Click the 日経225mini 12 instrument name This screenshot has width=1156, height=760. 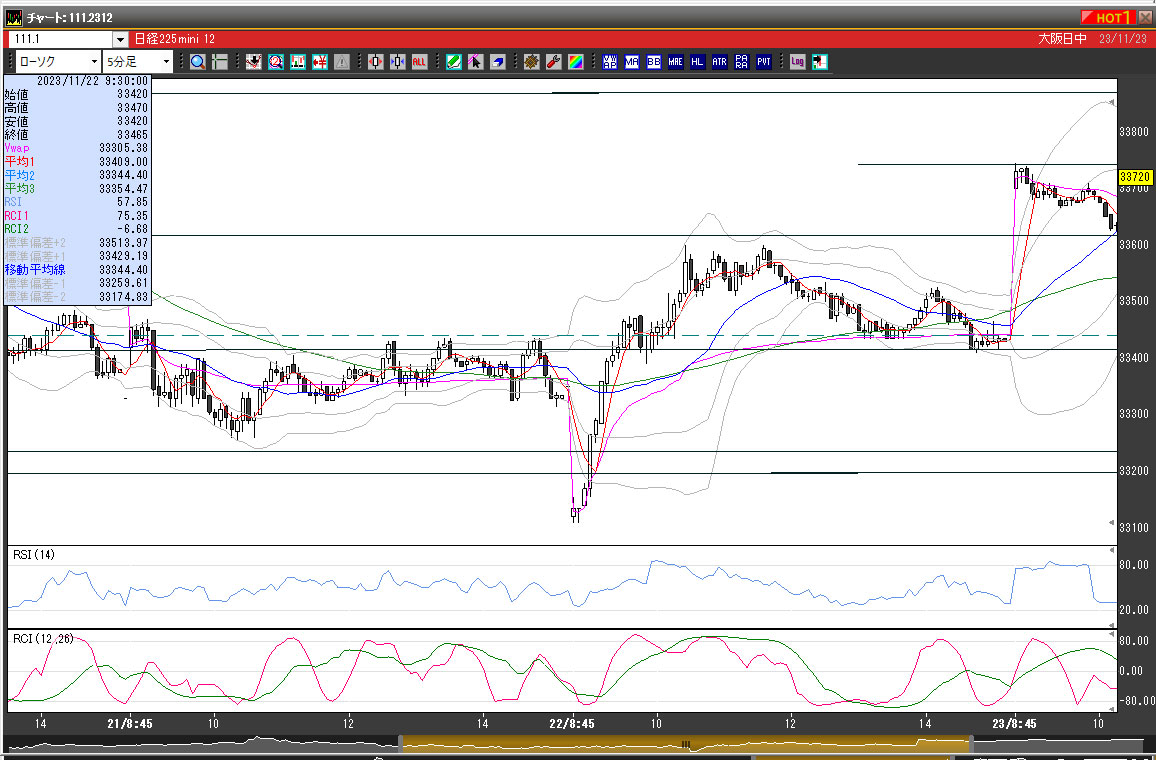tap(175, 39)
